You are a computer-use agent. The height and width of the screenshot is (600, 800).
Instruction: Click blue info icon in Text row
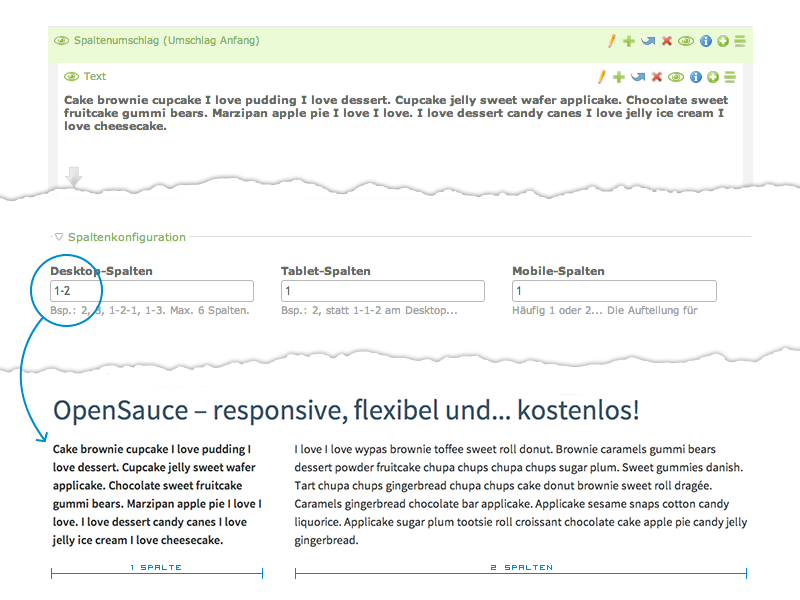pyautogui.click(x=695, y=77)
